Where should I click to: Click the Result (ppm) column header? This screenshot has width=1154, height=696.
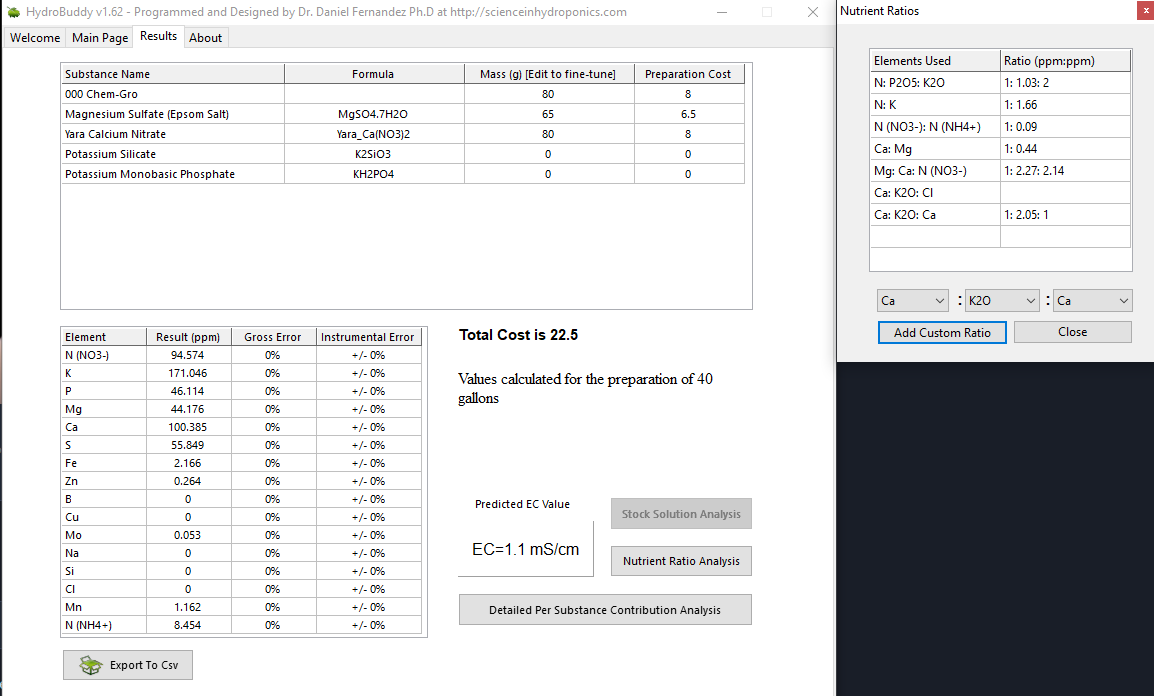[188, 337]
